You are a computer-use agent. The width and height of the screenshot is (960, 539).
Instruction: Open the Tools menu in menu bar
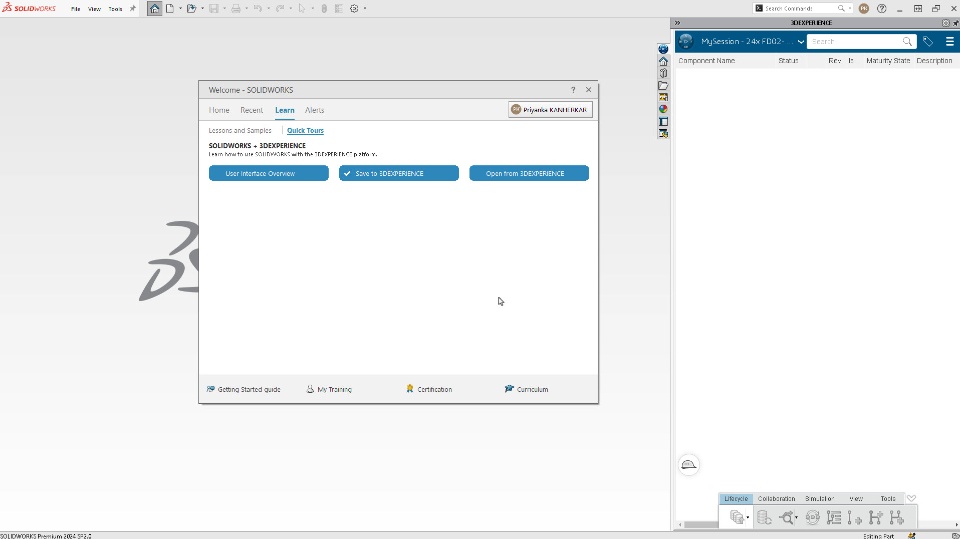tap(115, 9)
